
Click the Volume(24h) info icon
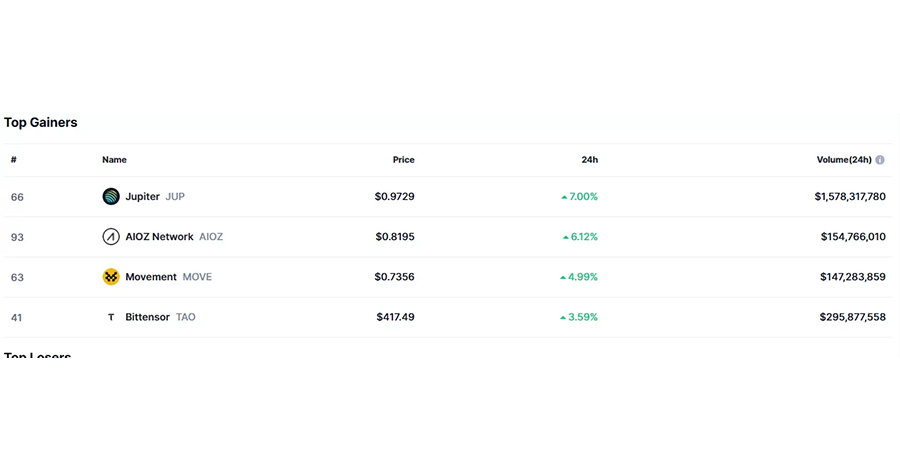click(880, 160)
